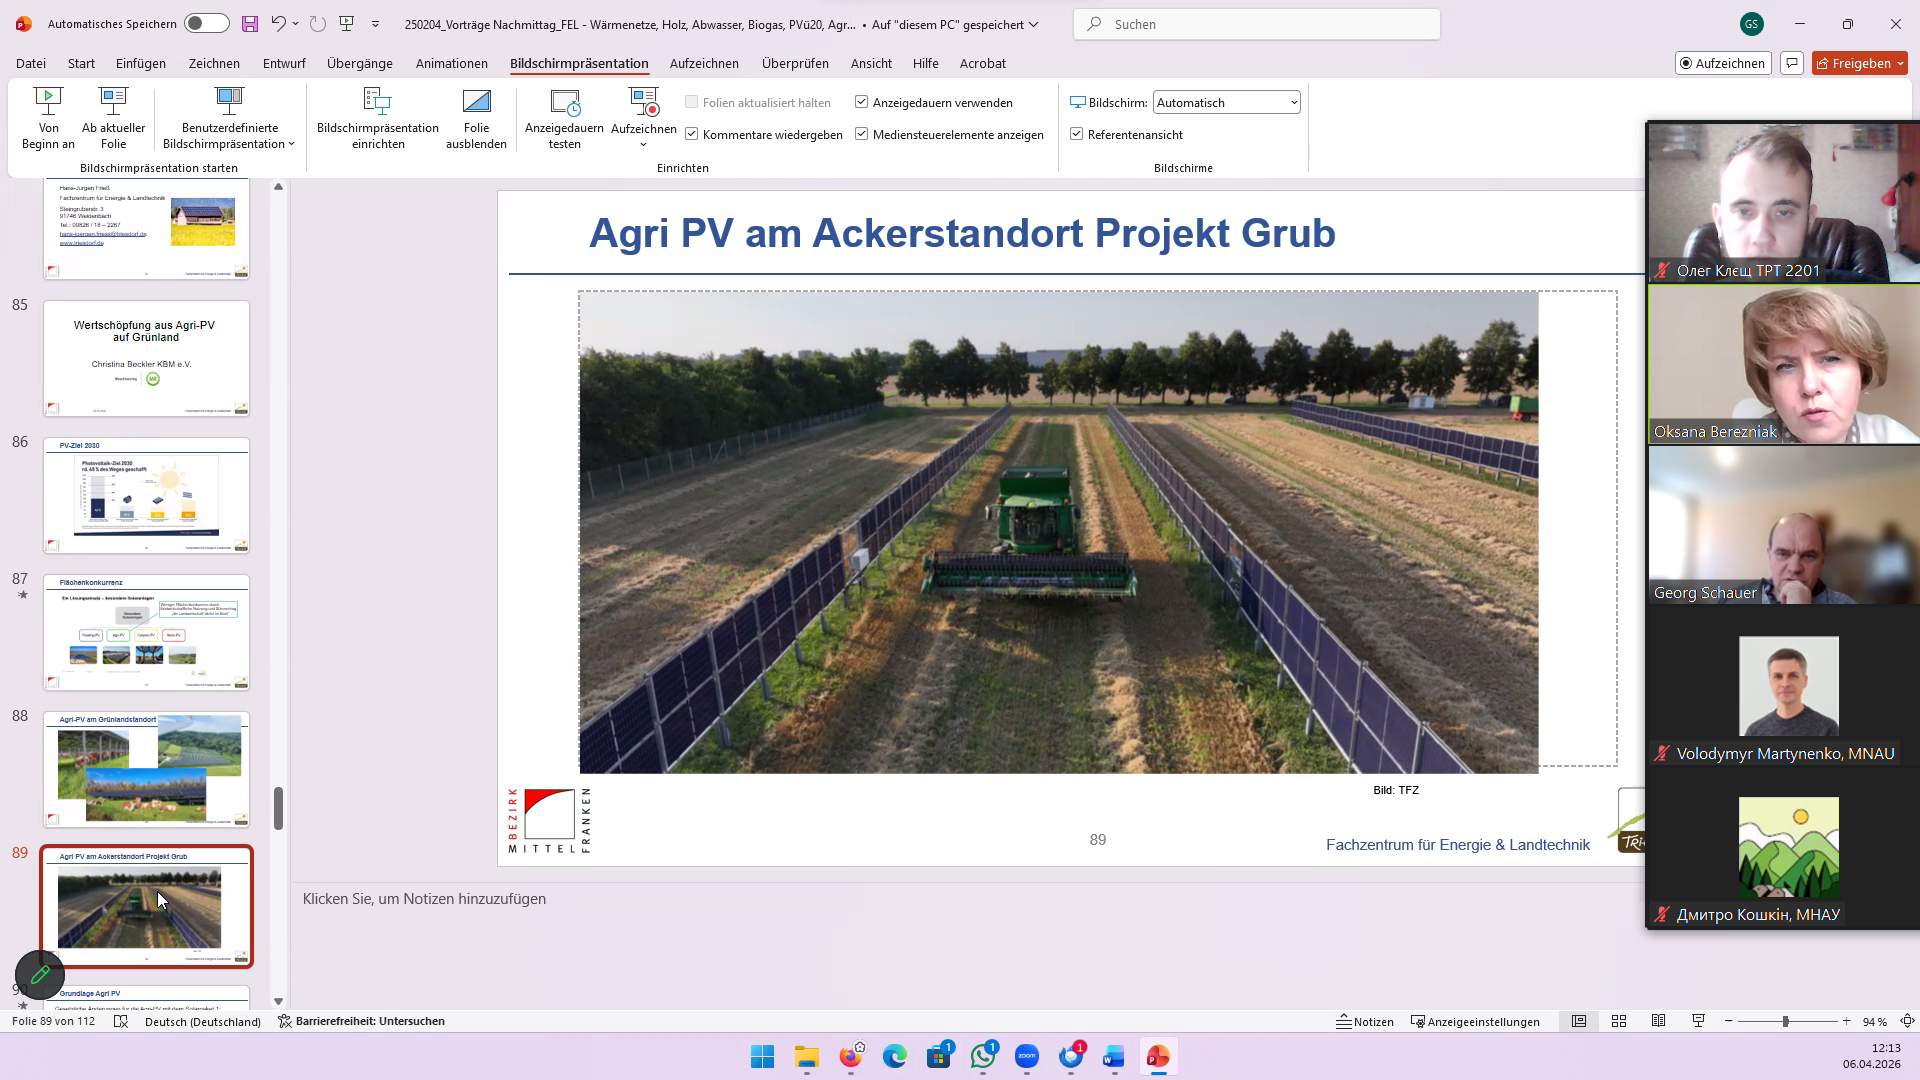The height and width of the screenshot is (1080, 1920).
Task: Switch to the Ansicht tab
Action: (870, 63)
